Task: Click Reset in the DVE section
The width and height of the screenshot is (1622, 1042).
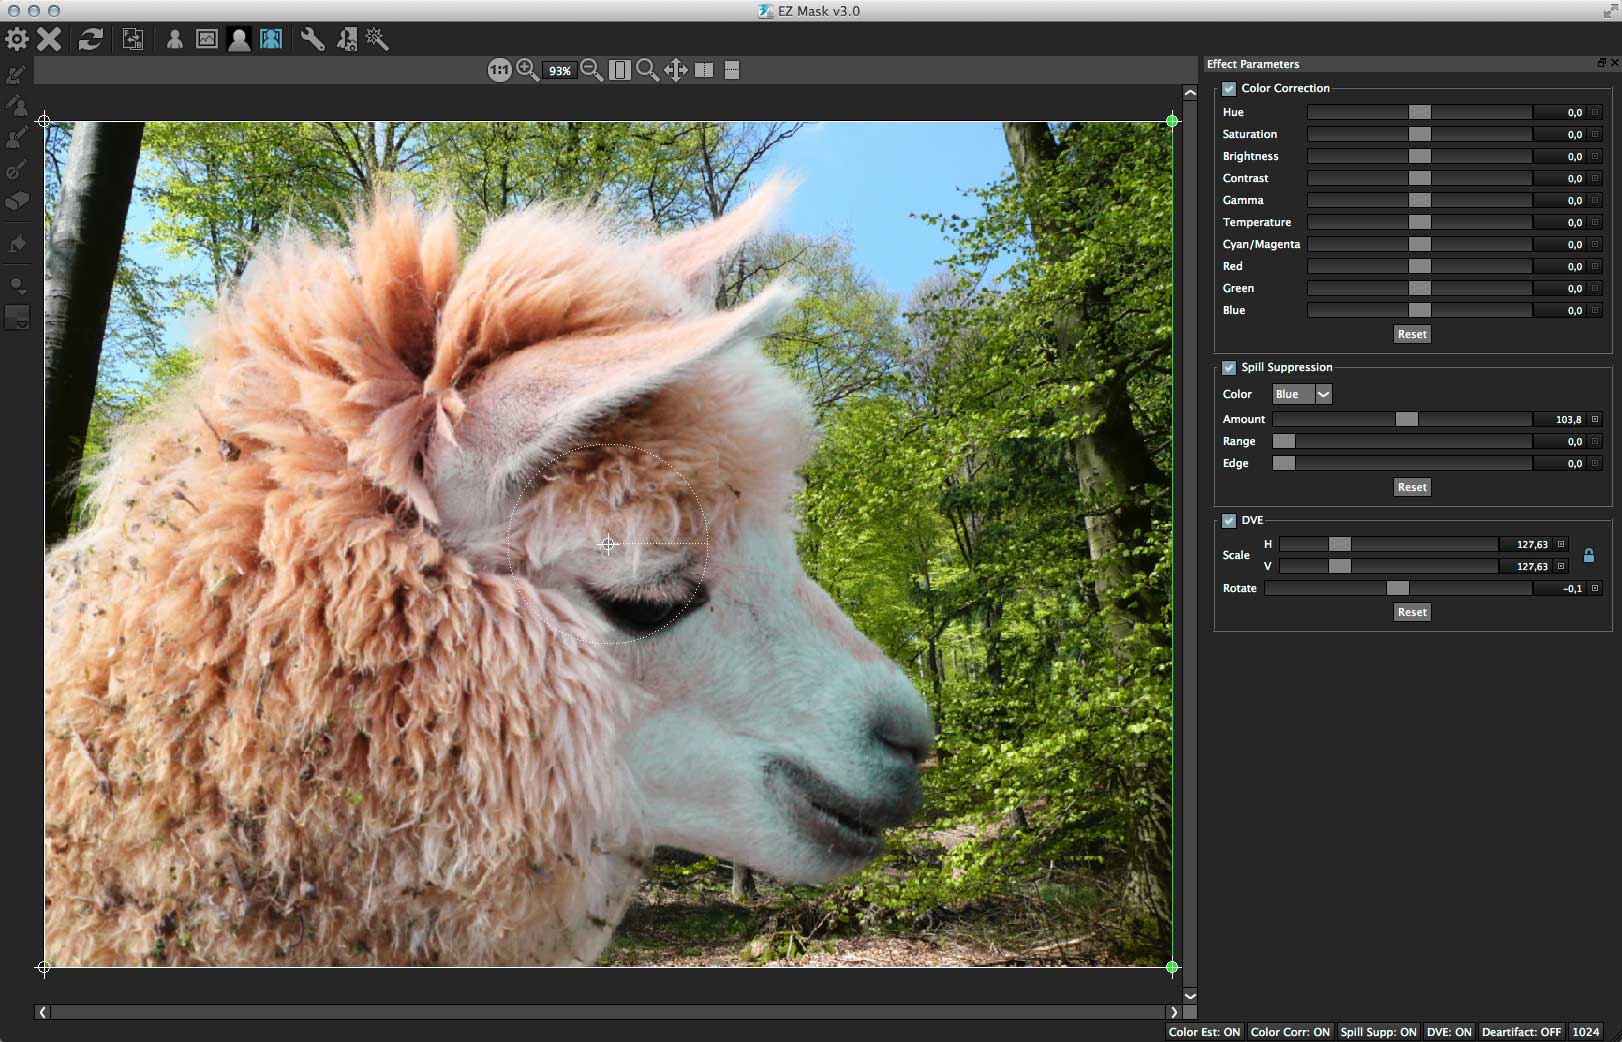Action: click(x=1412, y=612)
